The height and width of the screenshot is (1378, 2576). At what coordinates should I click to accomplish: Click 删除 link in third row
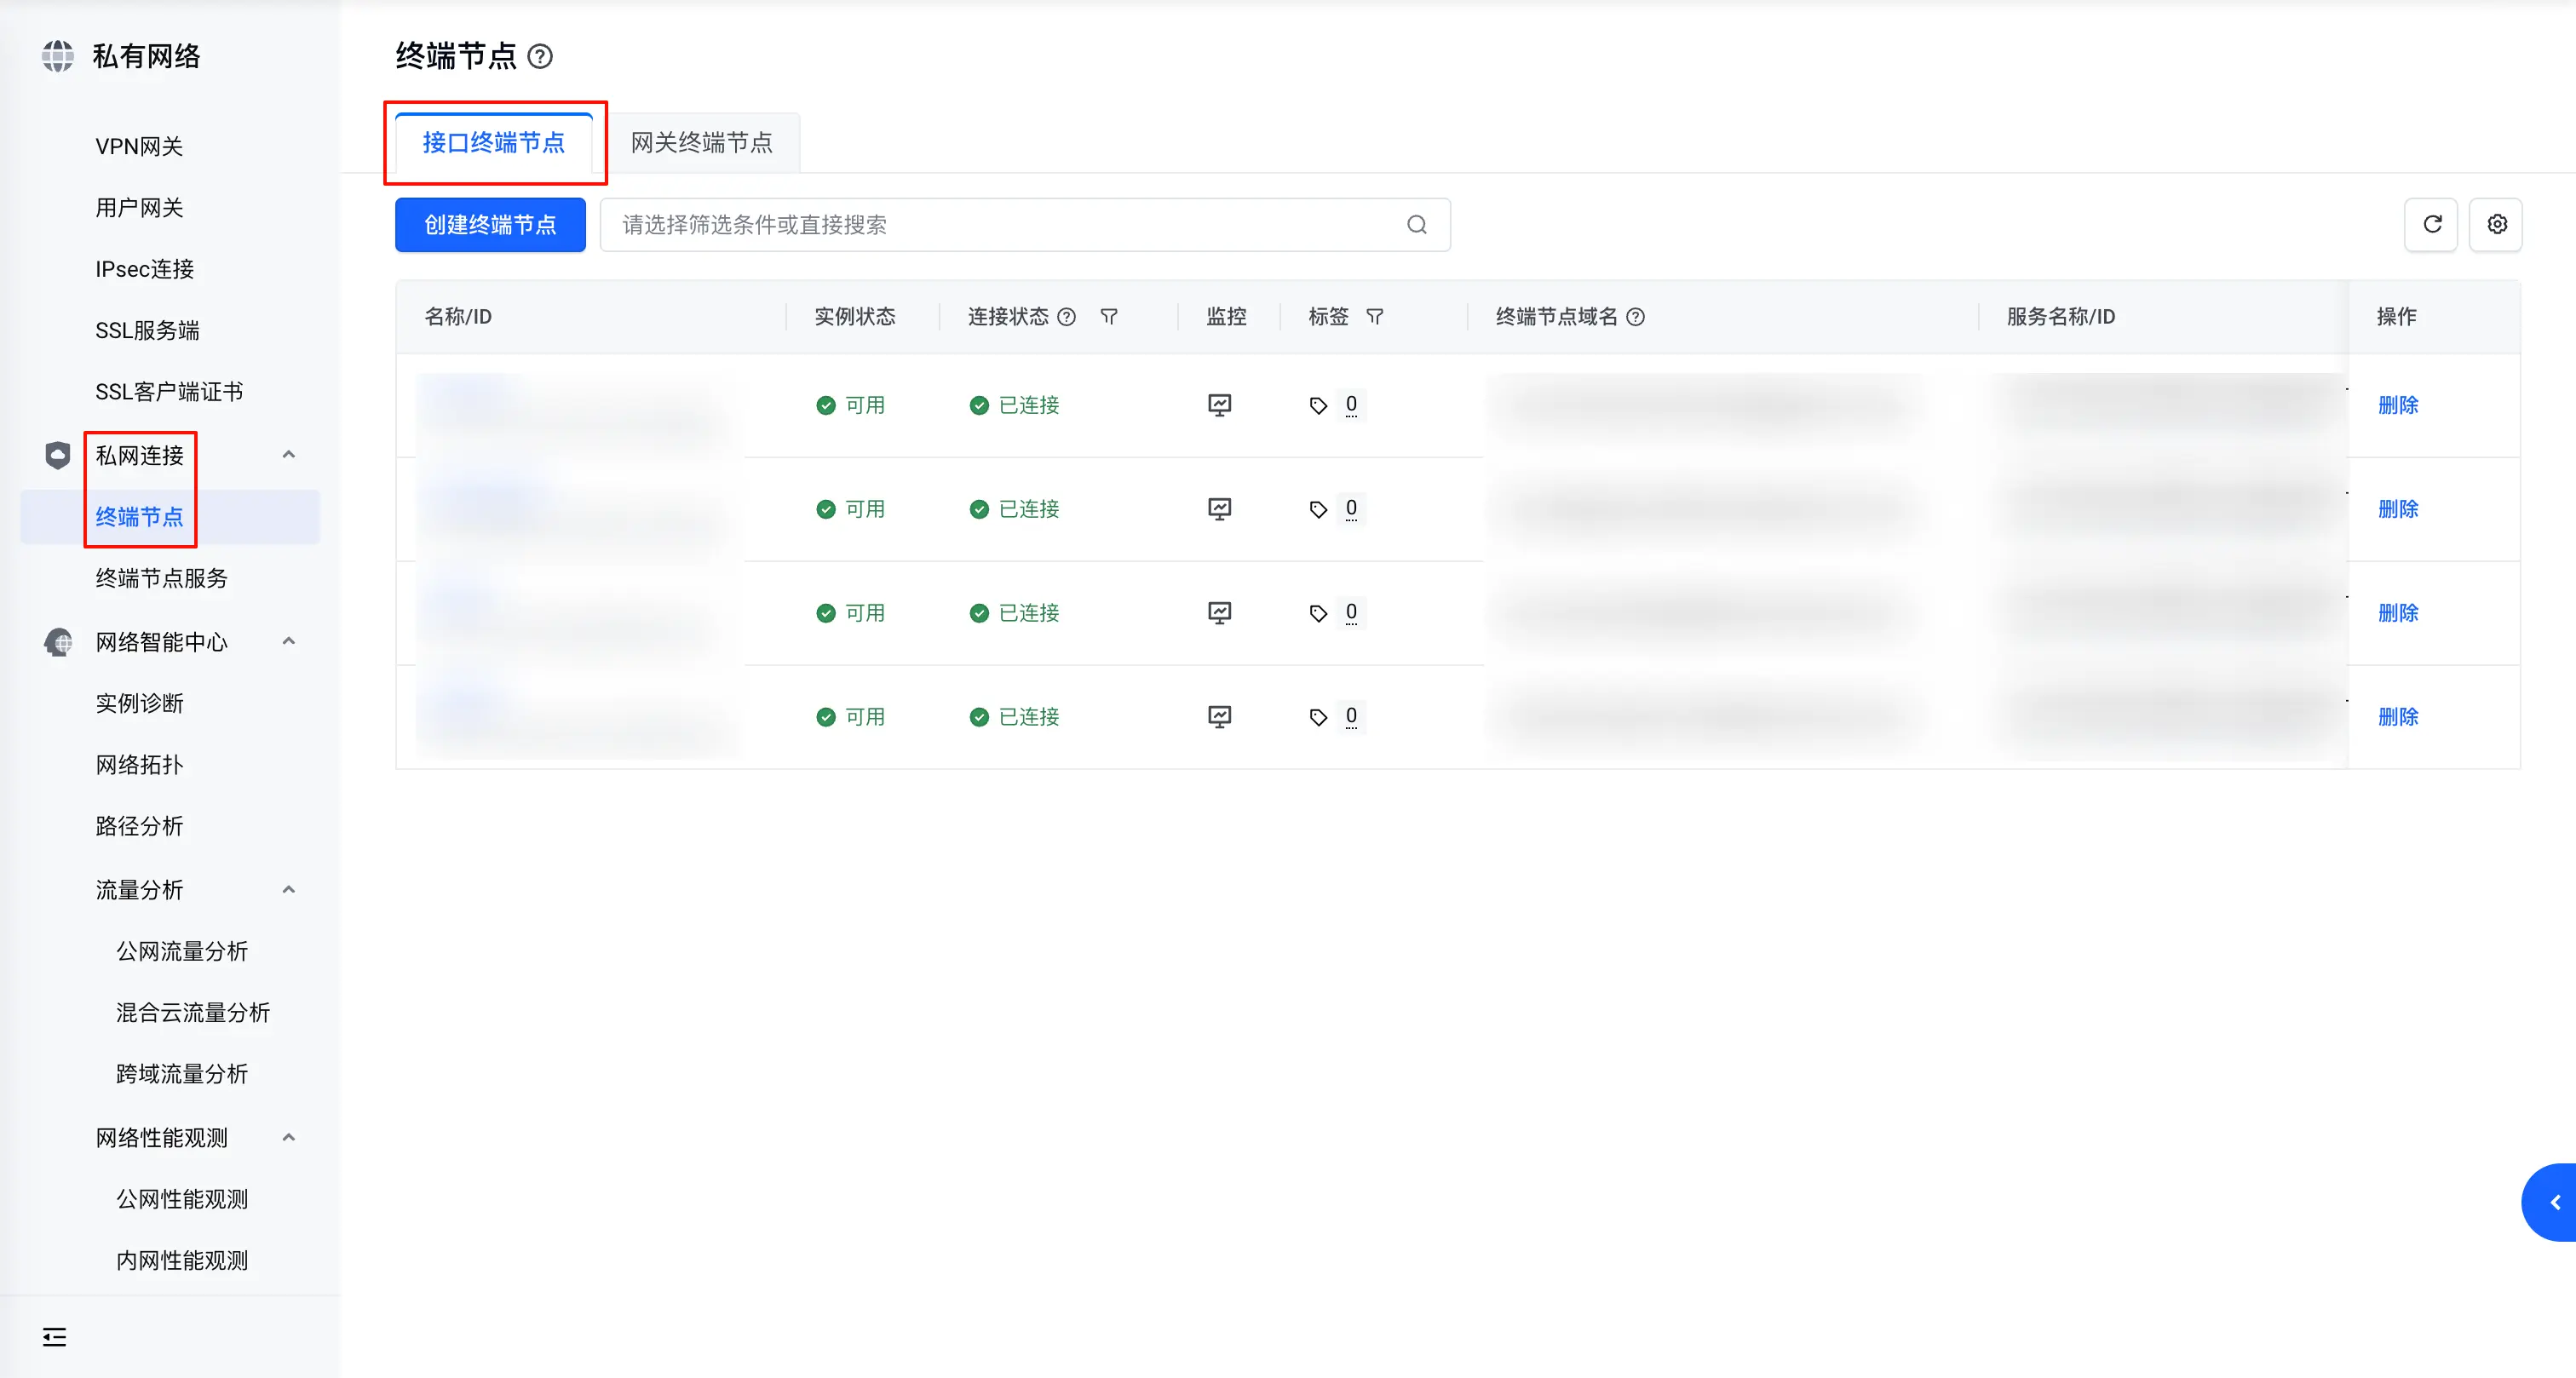pos(2398,613)
